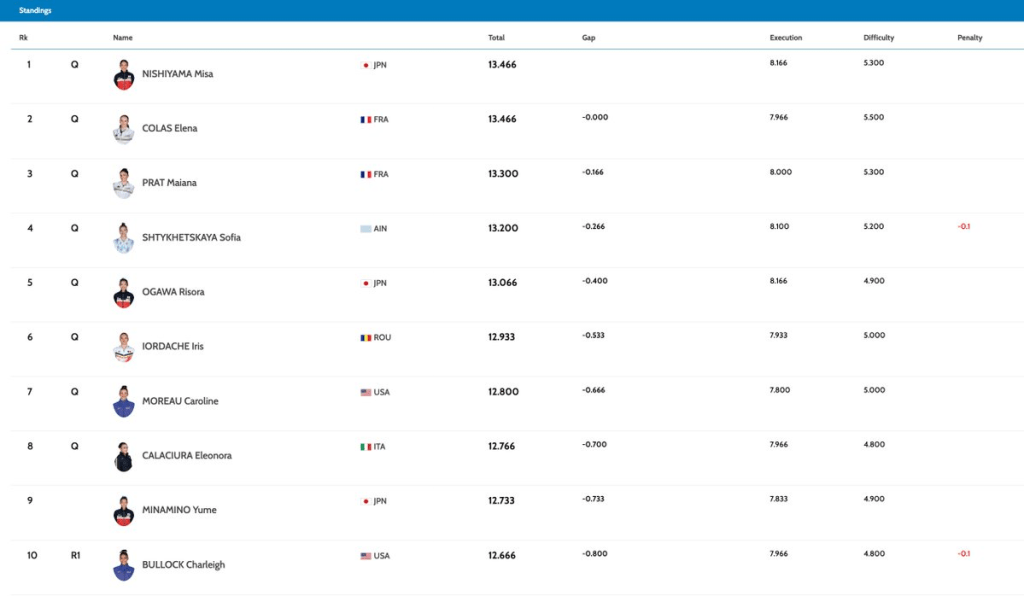Click IORDACHE Iris total score 12.933
Image resolution: width=1024 pixels, height=596 pixels.
501,338
